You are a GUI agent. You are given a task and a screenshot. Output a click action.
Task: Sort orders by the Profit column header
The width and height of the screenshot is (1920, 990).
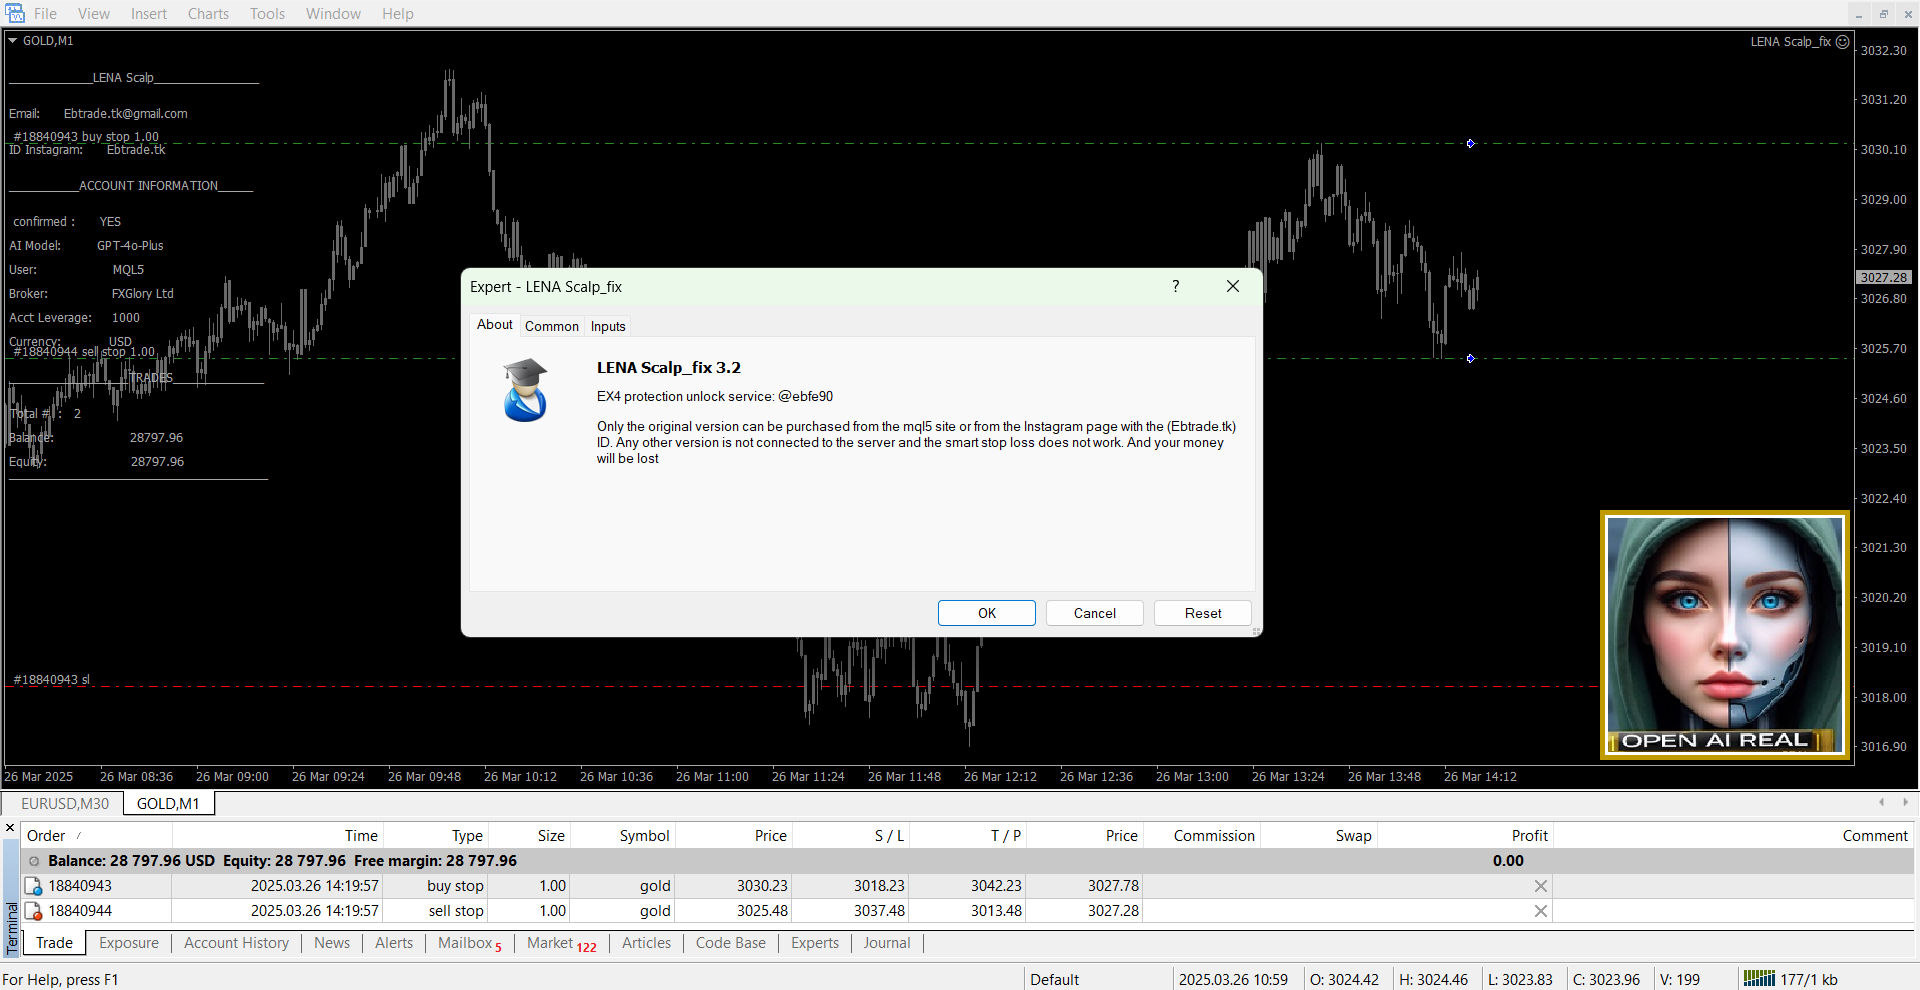coord(1466,836)
